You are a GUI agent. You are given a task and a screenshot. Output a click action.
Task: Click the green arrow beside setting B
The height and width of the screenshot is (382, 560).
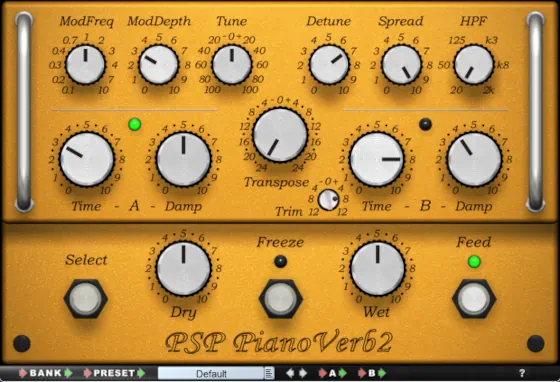click(382, 373)
